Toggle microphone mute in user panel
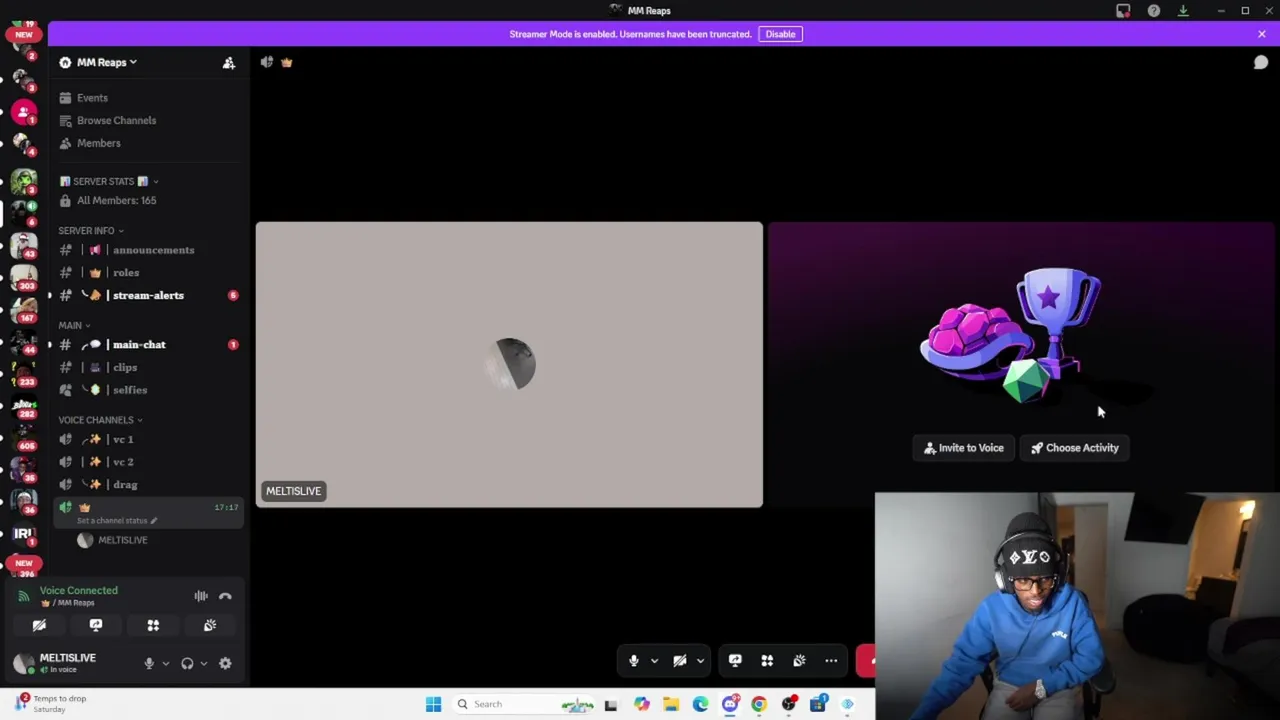This screenshot has height=720, width=1280. [149, 663]
